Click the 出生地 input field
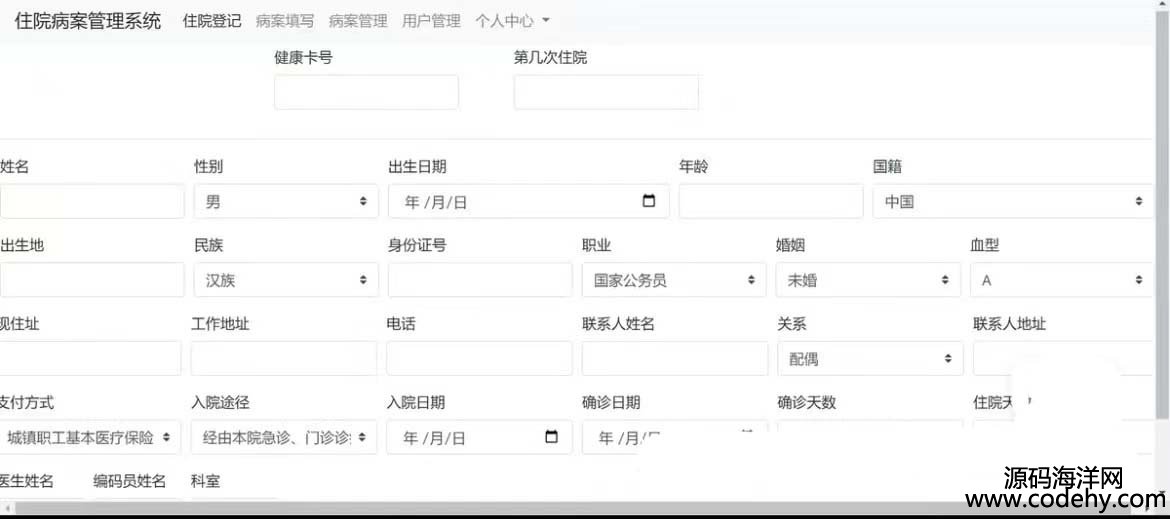 click(x=92, y=280)
